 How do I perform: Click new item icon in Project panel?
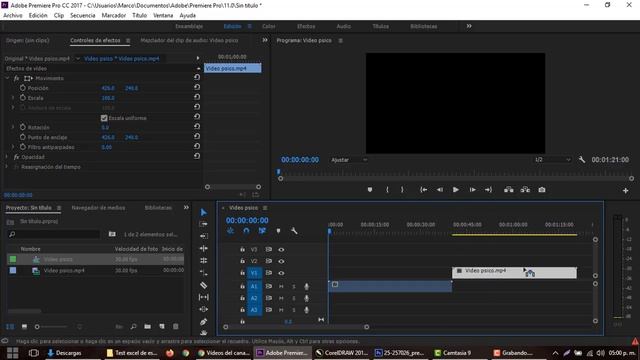point(162,327)
